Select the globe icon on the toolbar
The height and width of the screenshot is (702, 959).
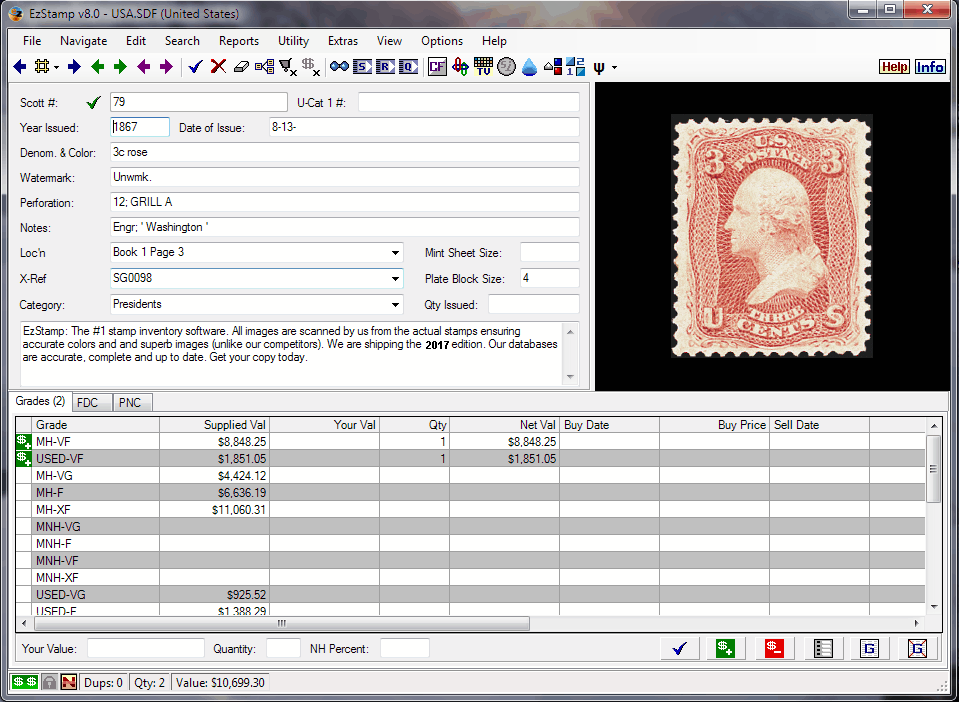tap(505, 66)
